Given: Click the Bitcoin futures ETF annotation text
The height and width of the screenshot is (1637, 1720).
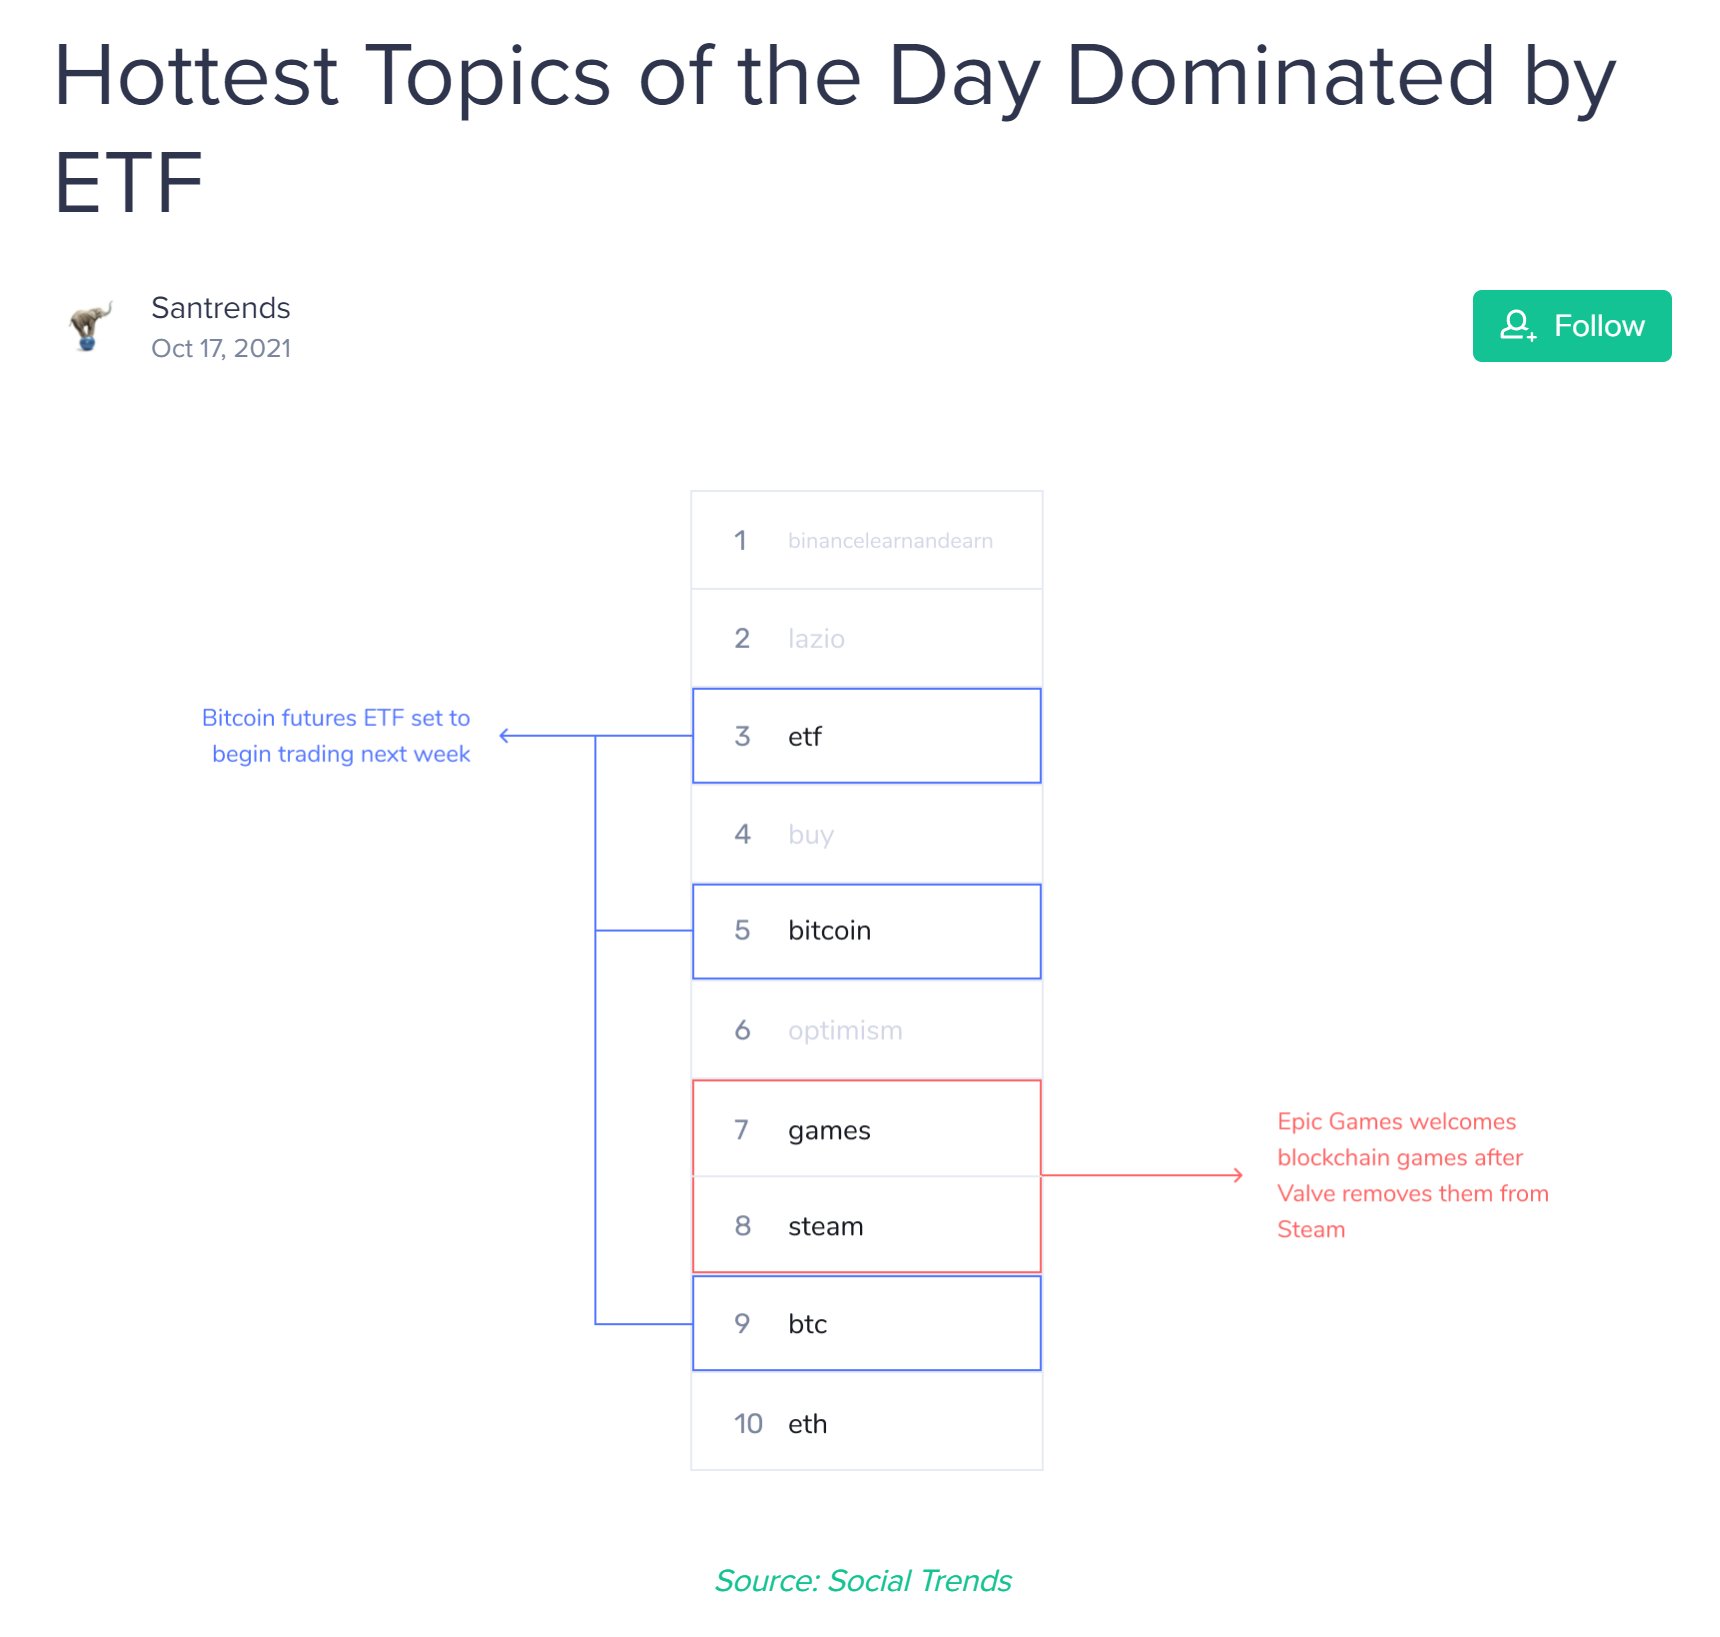Looking at the screenshot, I should [336, 736].
